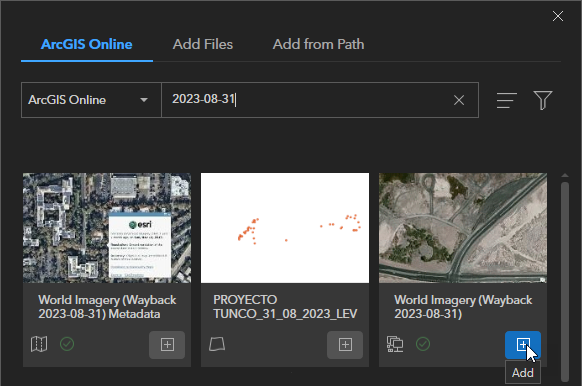Add the PROYECTO TUNCO layer
The image size is (582, 386).
(345, 345)
